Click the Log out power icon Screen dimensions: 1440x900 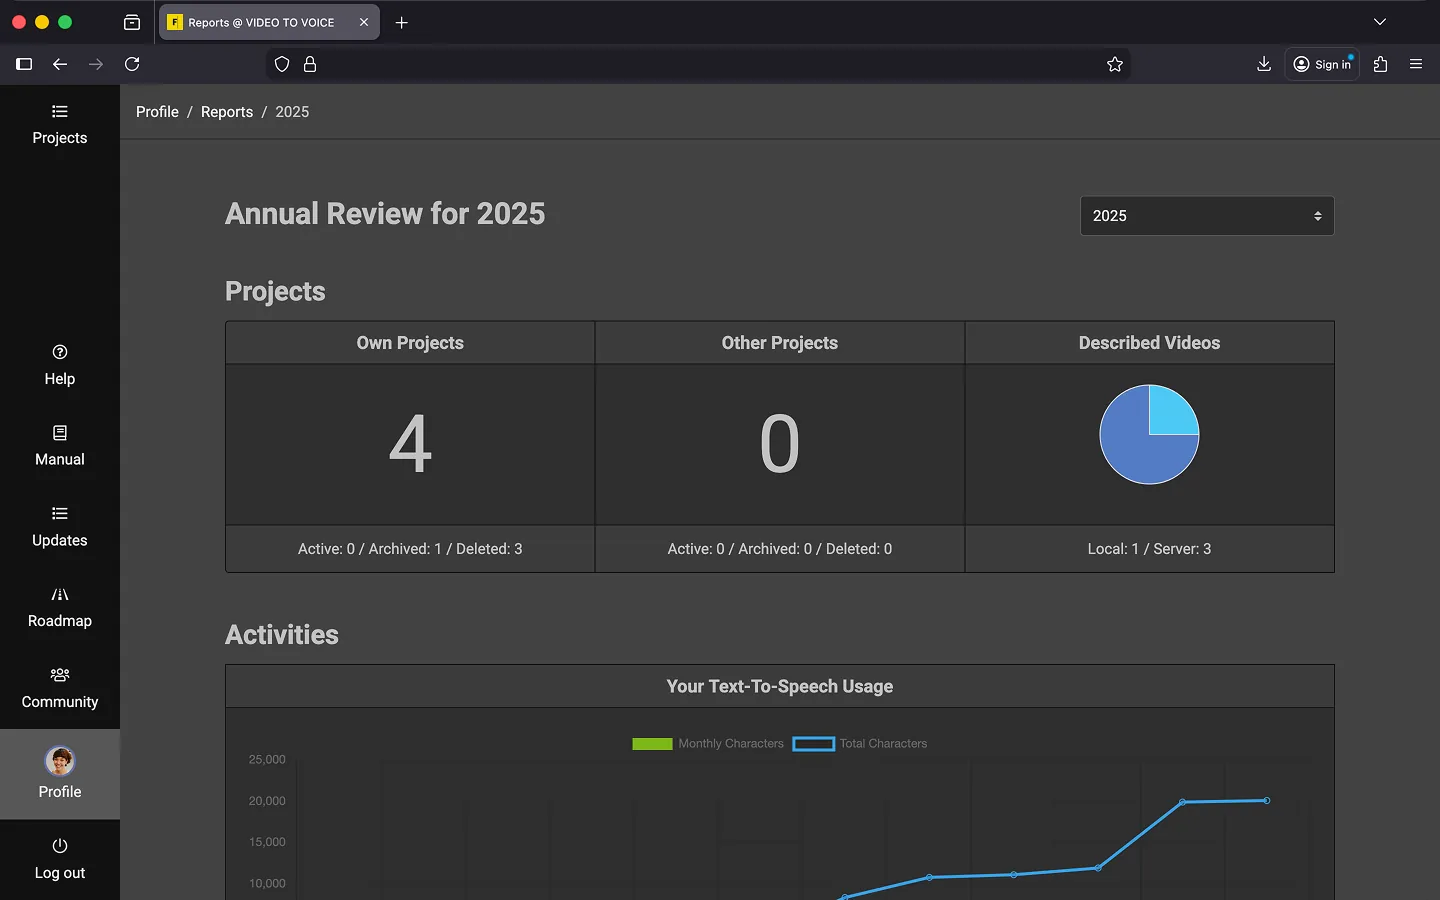coord(60,846)
